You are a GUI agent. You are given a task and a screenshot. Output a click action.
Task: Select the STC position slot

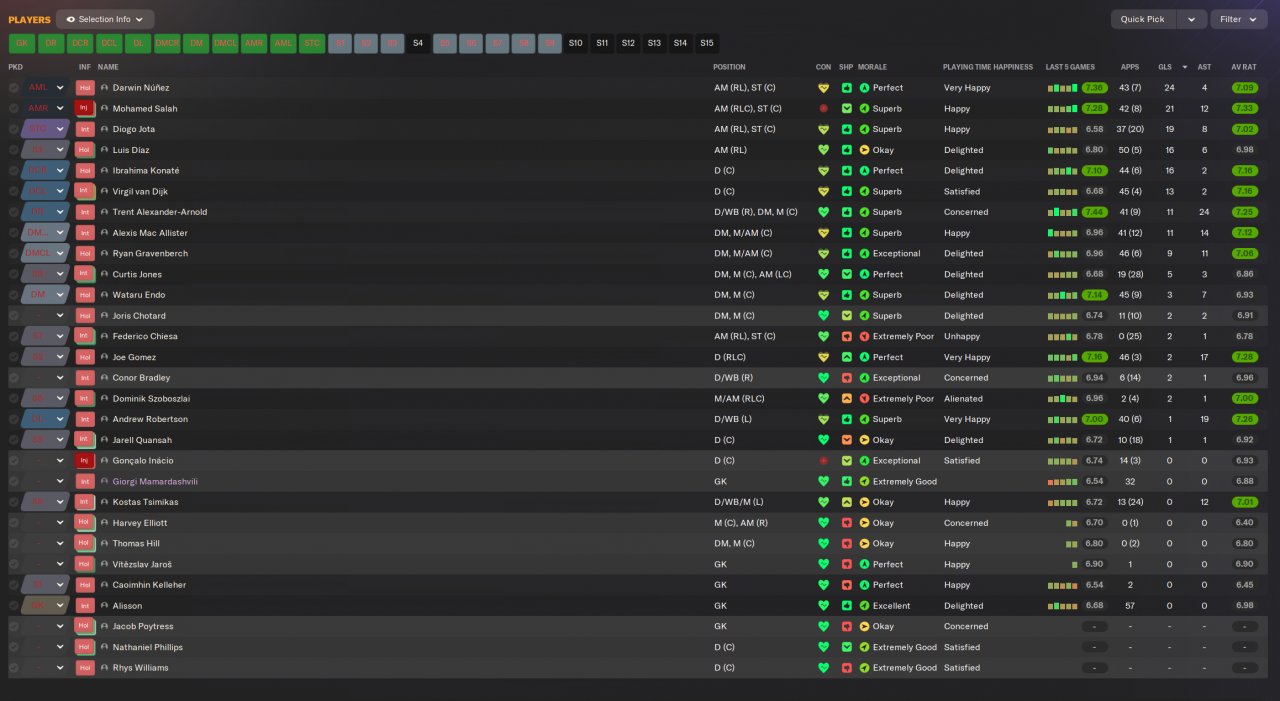(x=312, y=43)
